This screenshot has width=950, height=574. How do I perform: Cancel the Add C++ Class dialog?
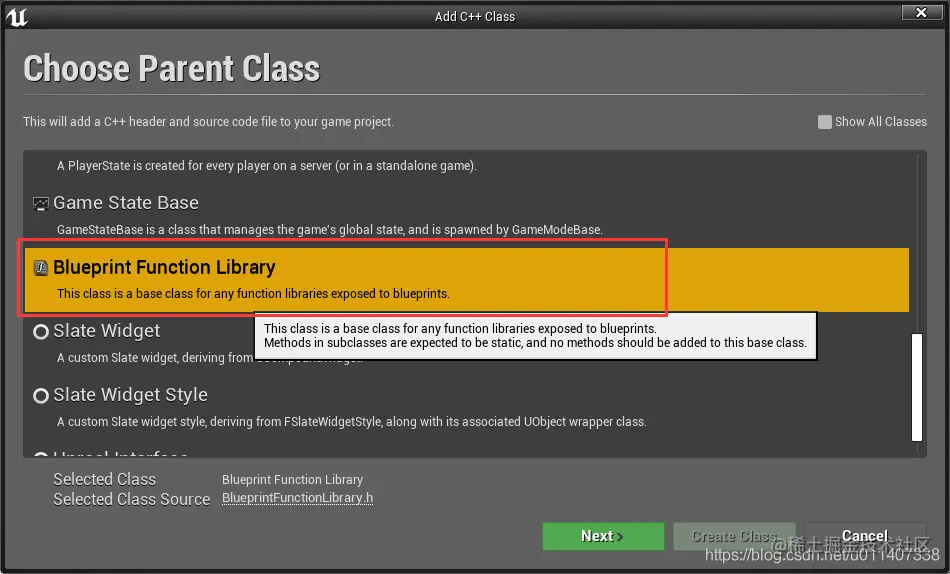pyautogui.click(x=865, y=536)
